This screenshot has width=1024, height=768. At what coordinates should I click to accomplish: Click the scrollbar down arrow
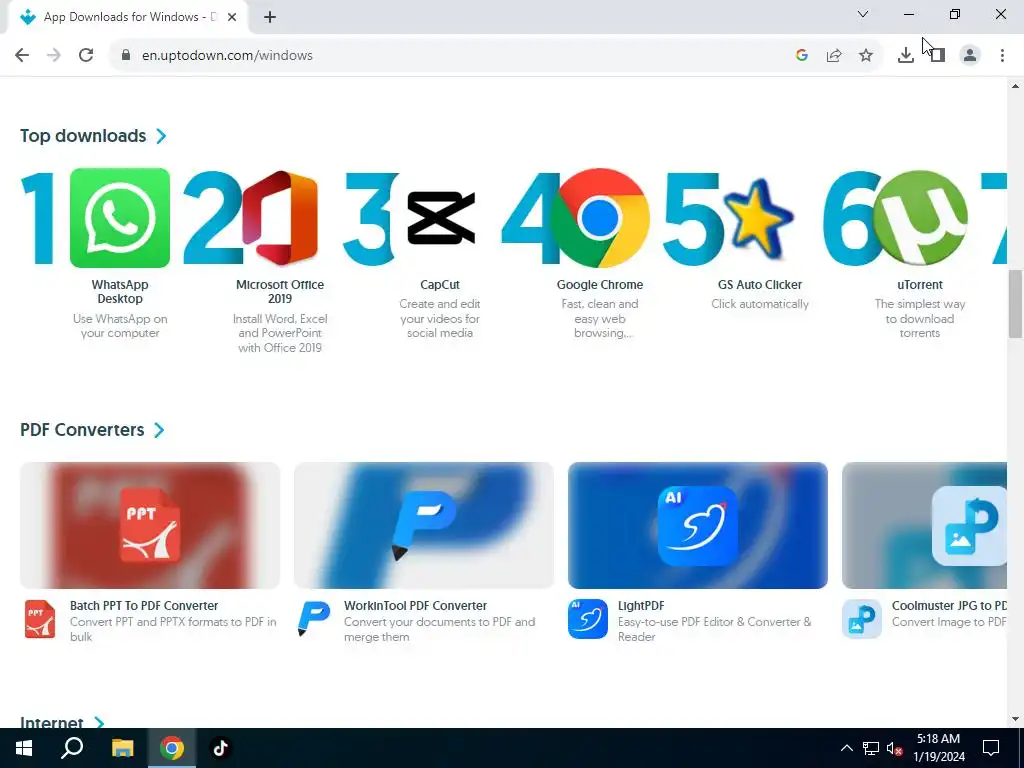[x=1015, y=719]
